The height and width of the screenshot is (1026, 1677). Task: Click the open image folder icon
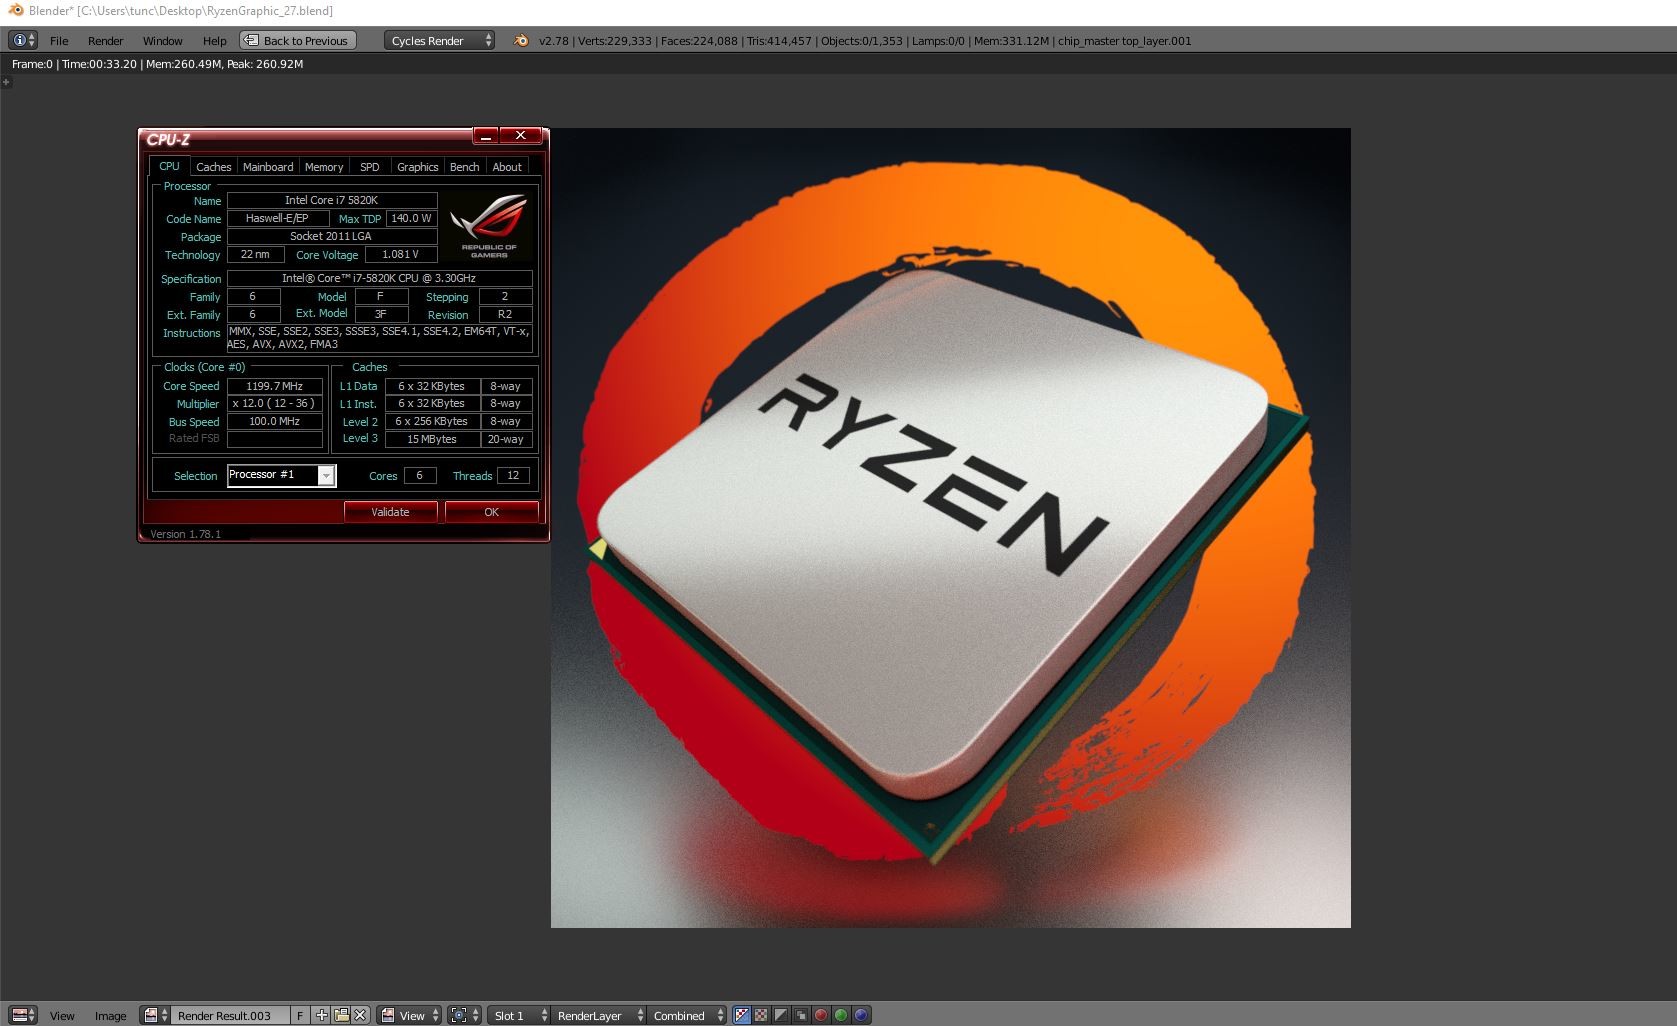tap(341, 1015)
